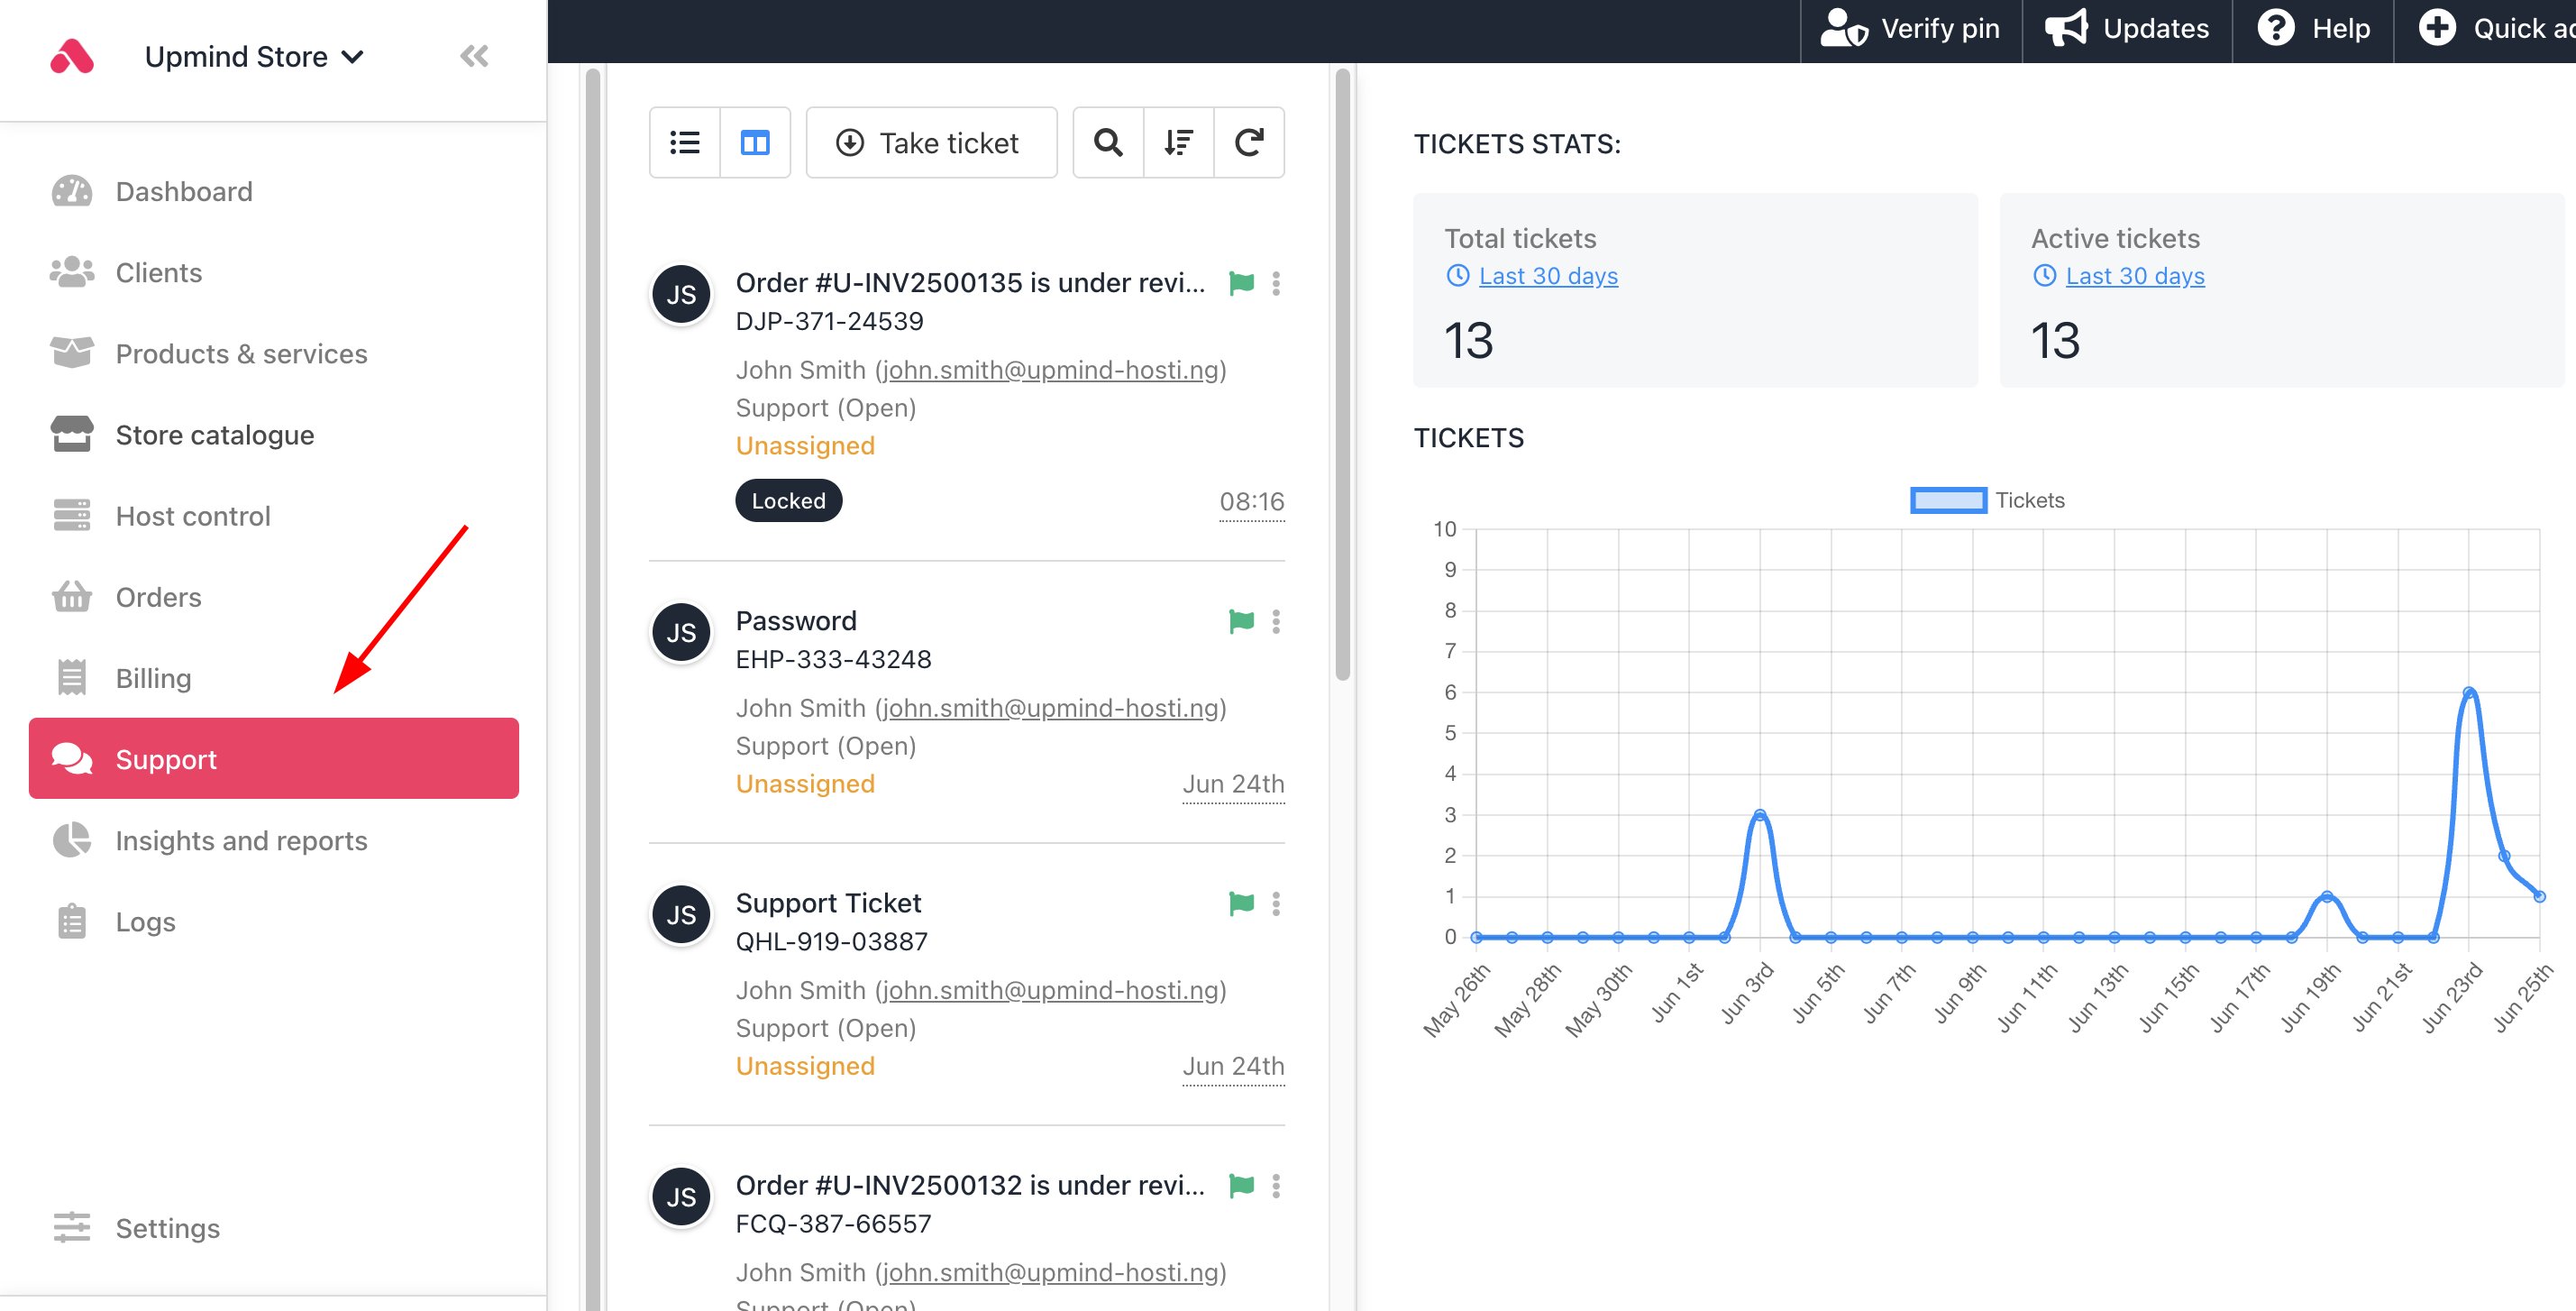Viewport: 2576px width, 1311px height.
Task: Click the Tickets legend color box
Action: (x=1947, y=500)
